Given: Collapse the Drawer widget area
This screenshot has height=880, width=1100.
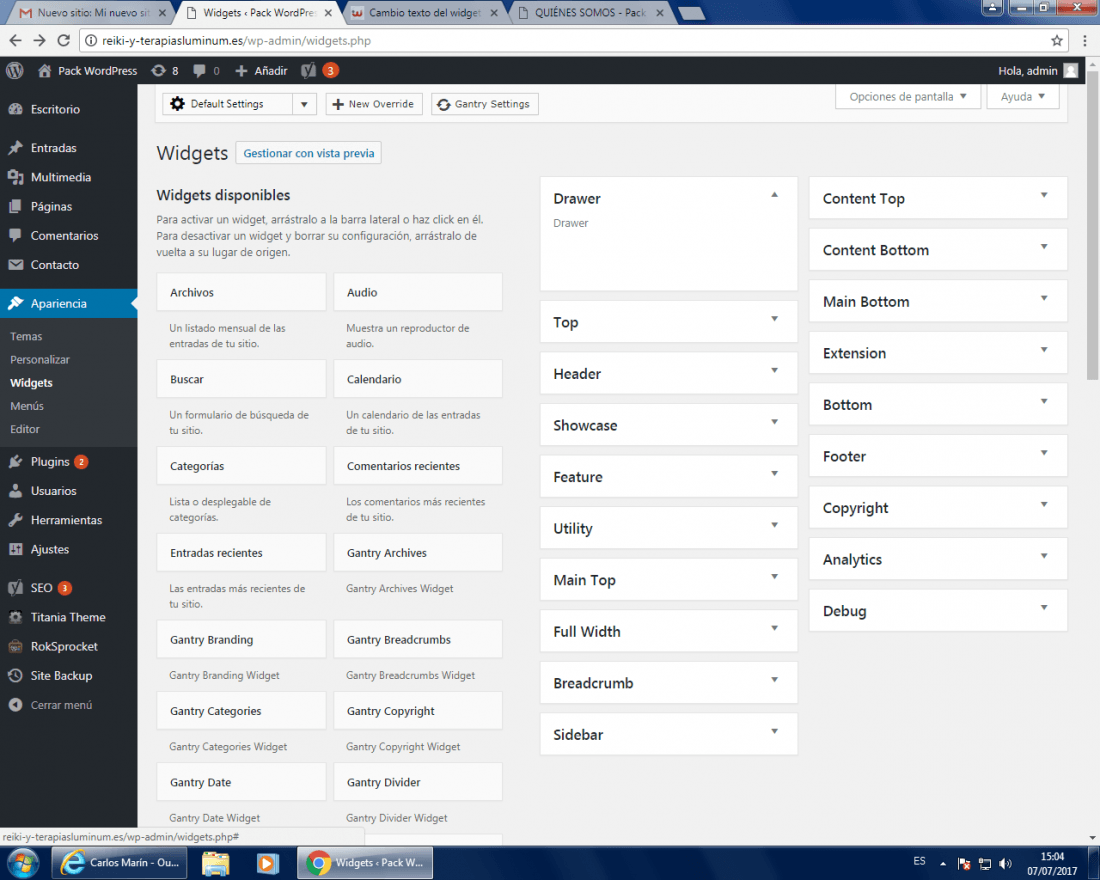Looking at the screenshot, I should tap(774, 195).
